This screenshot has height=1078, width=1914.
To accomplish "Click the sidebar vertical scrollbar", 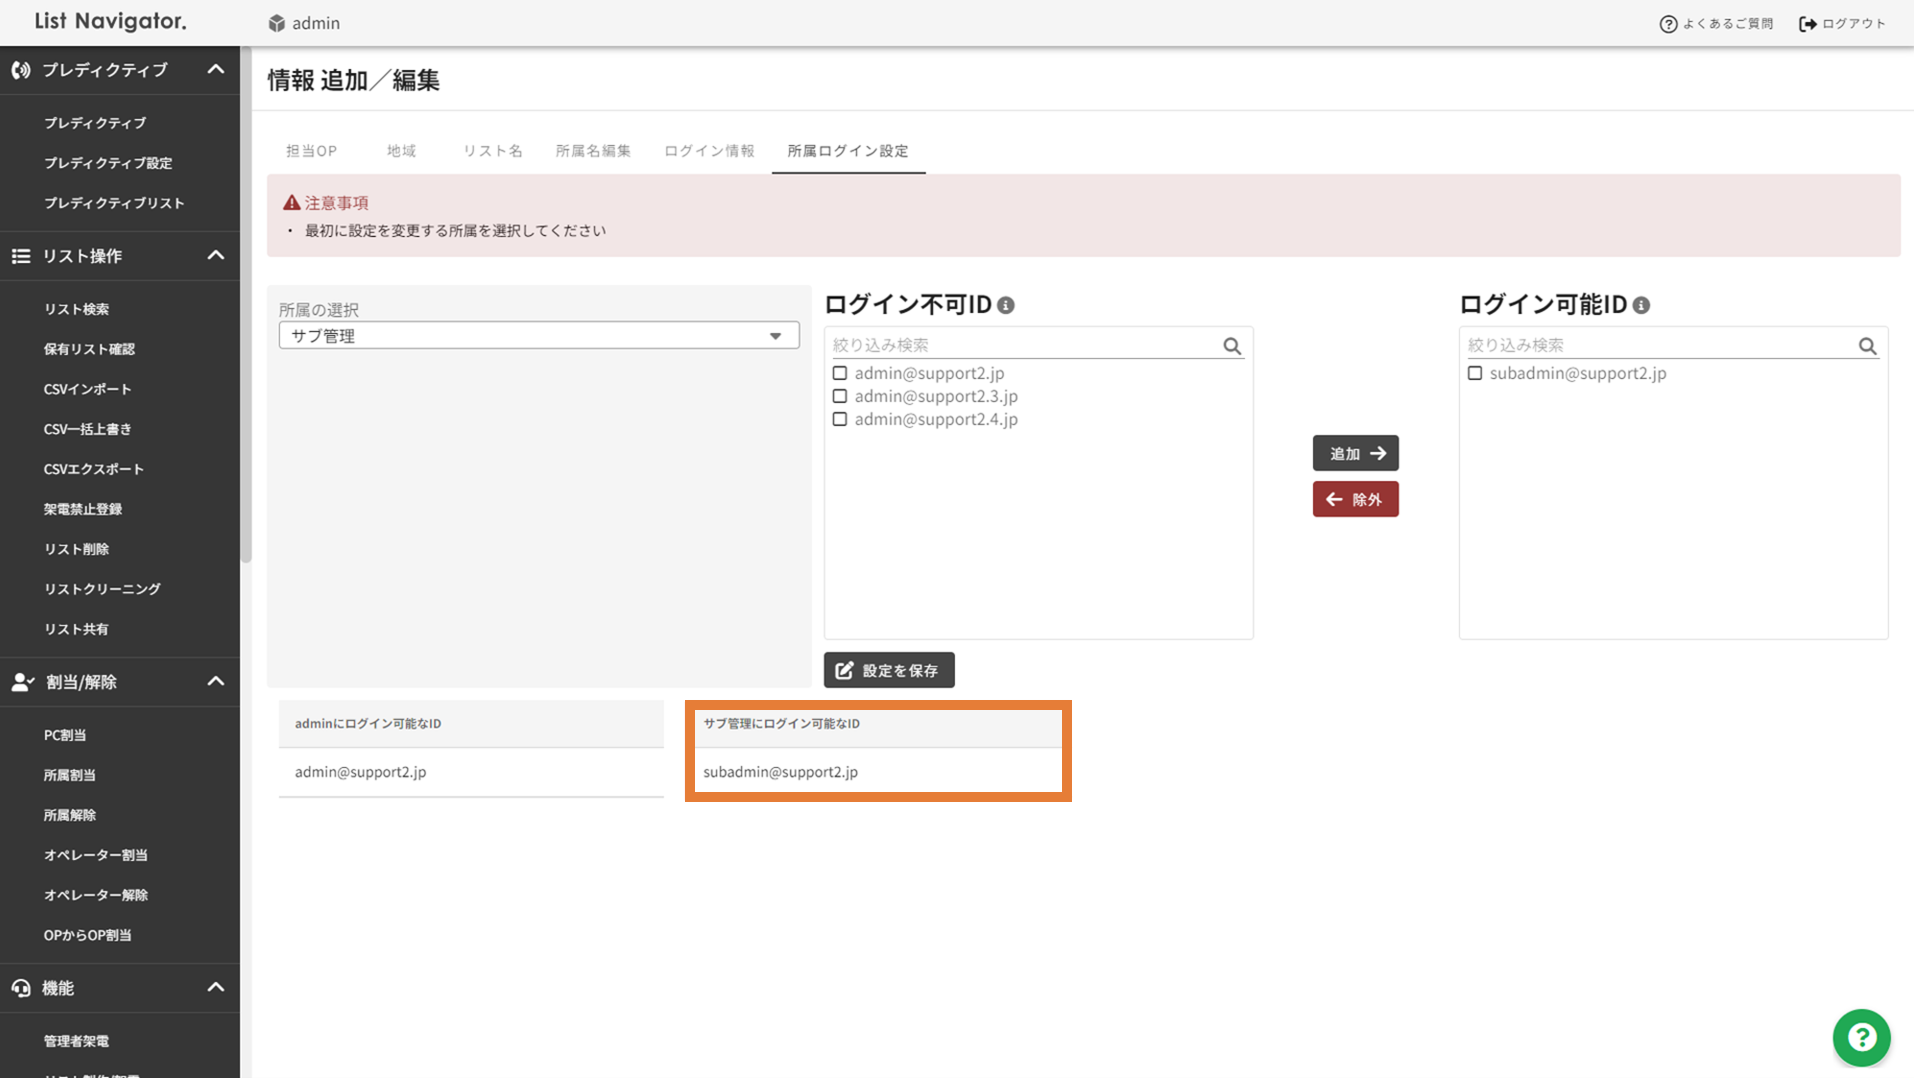I will pos(246,300).
